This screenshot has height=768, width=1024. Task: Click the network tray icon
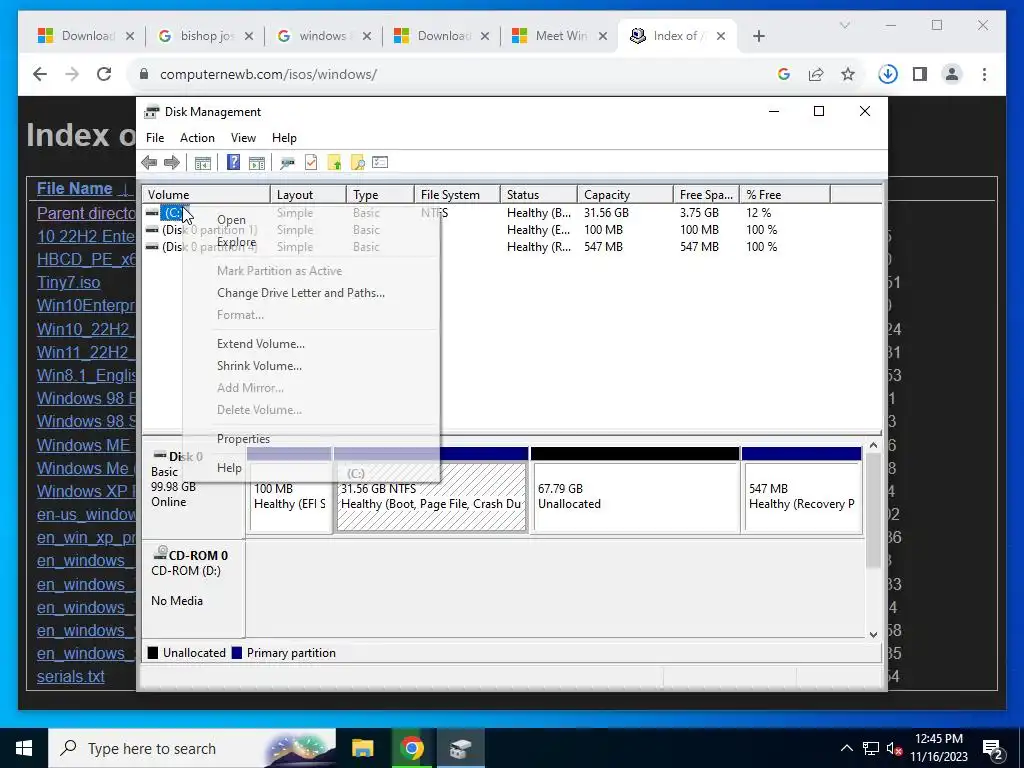871,748
